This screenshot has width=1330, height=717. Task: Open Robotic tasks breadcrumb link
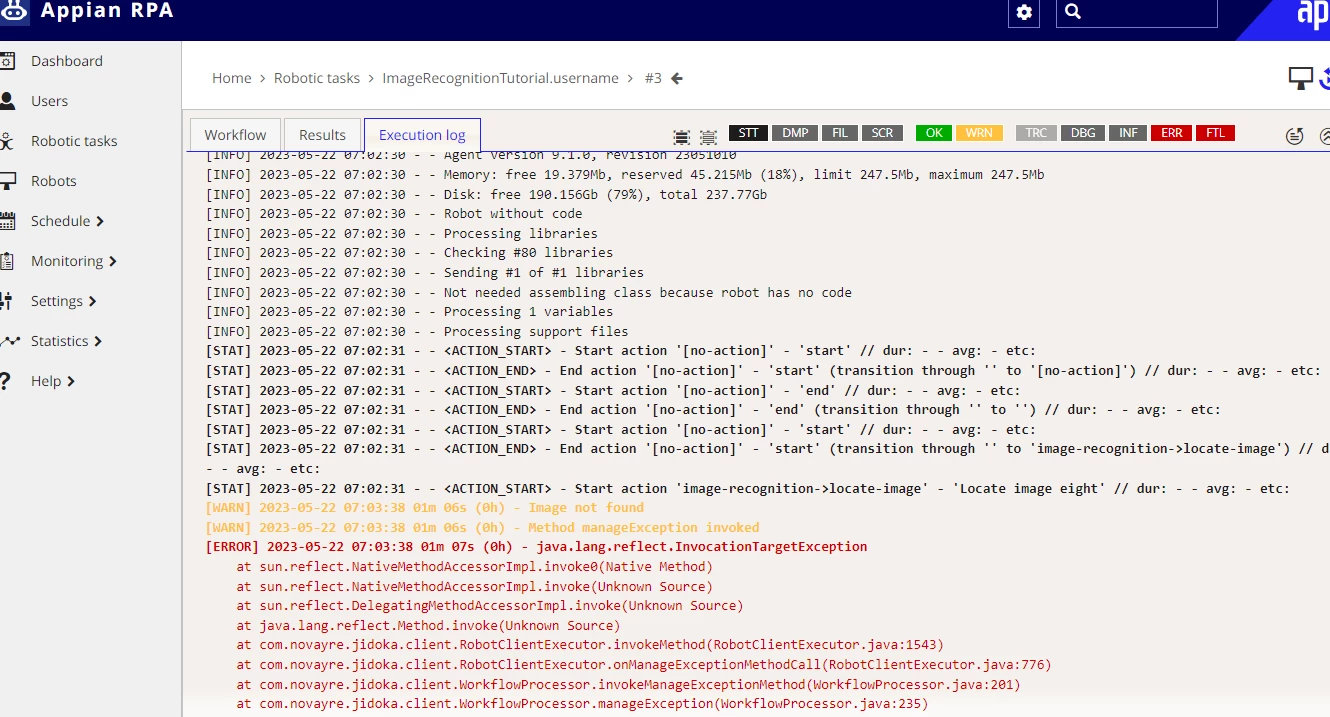coord(317,78)
